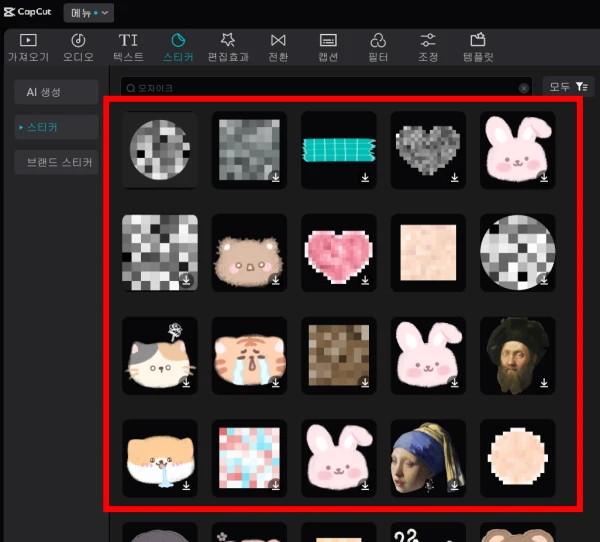Select 브랜드 스티커 in the sidebar

[56, 162]
